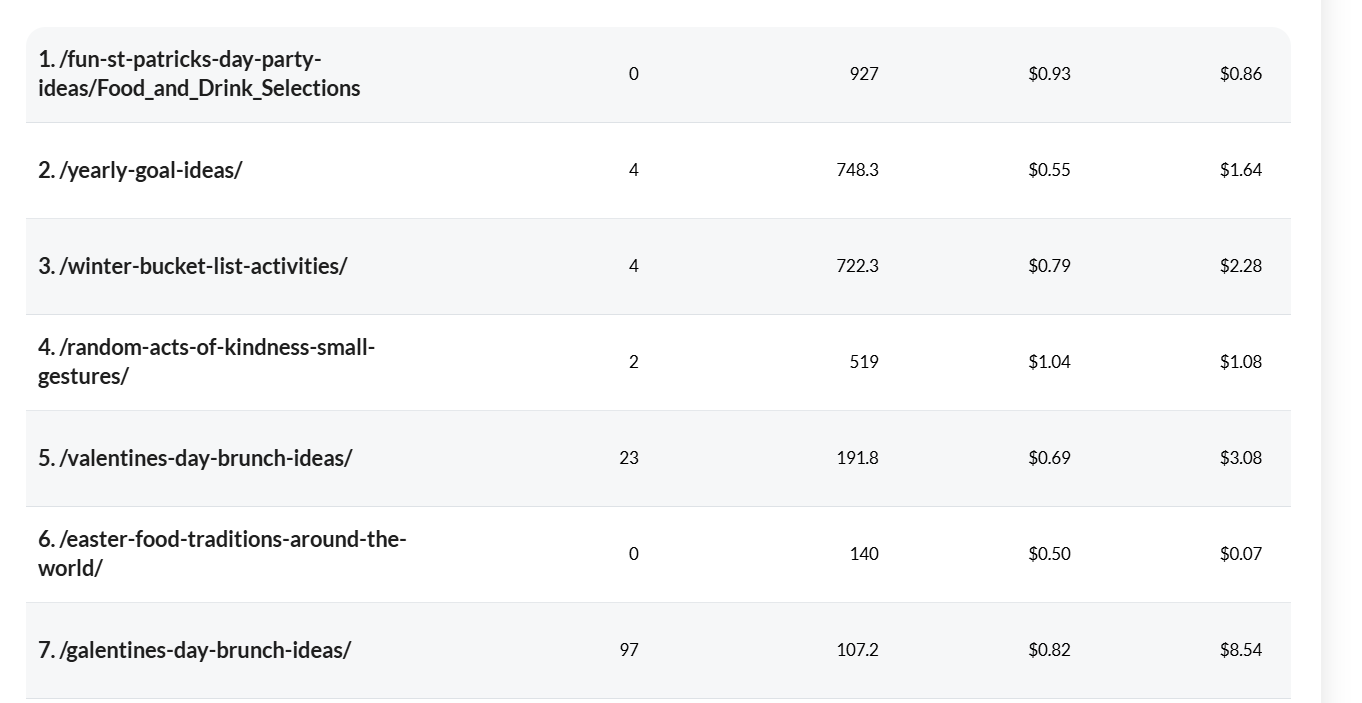1362x703 pixels.
Task: Click the 927 value in the first row
Action: 863,74
